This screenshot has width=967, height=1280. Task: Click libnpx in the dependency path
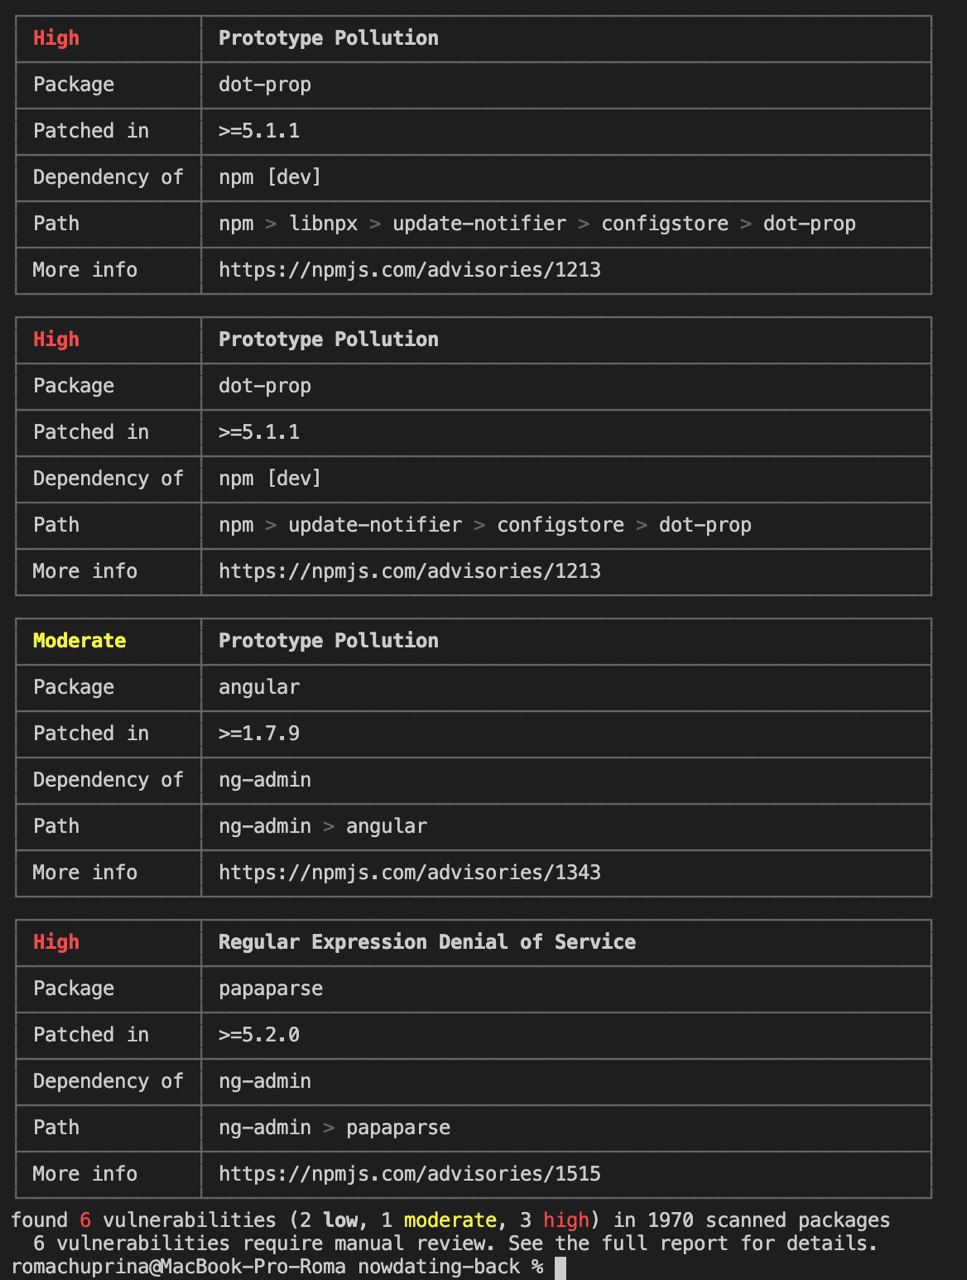[x=323, y=223]
